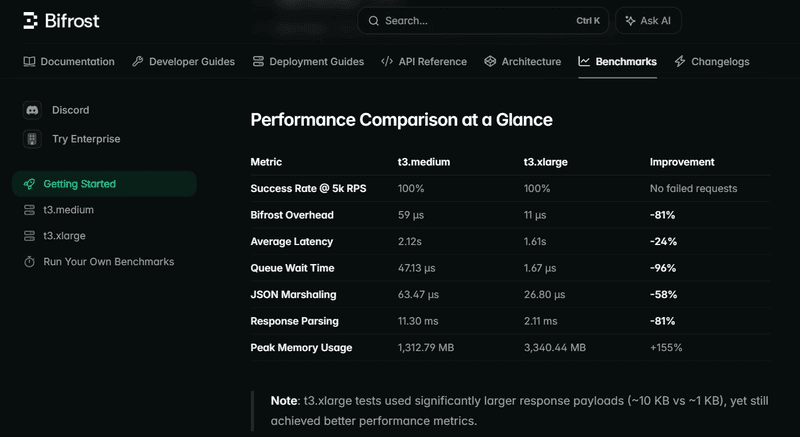Screen dimensions: 800x437
Task: Click the No failed requests cell
Action: [x=693, y=189]
